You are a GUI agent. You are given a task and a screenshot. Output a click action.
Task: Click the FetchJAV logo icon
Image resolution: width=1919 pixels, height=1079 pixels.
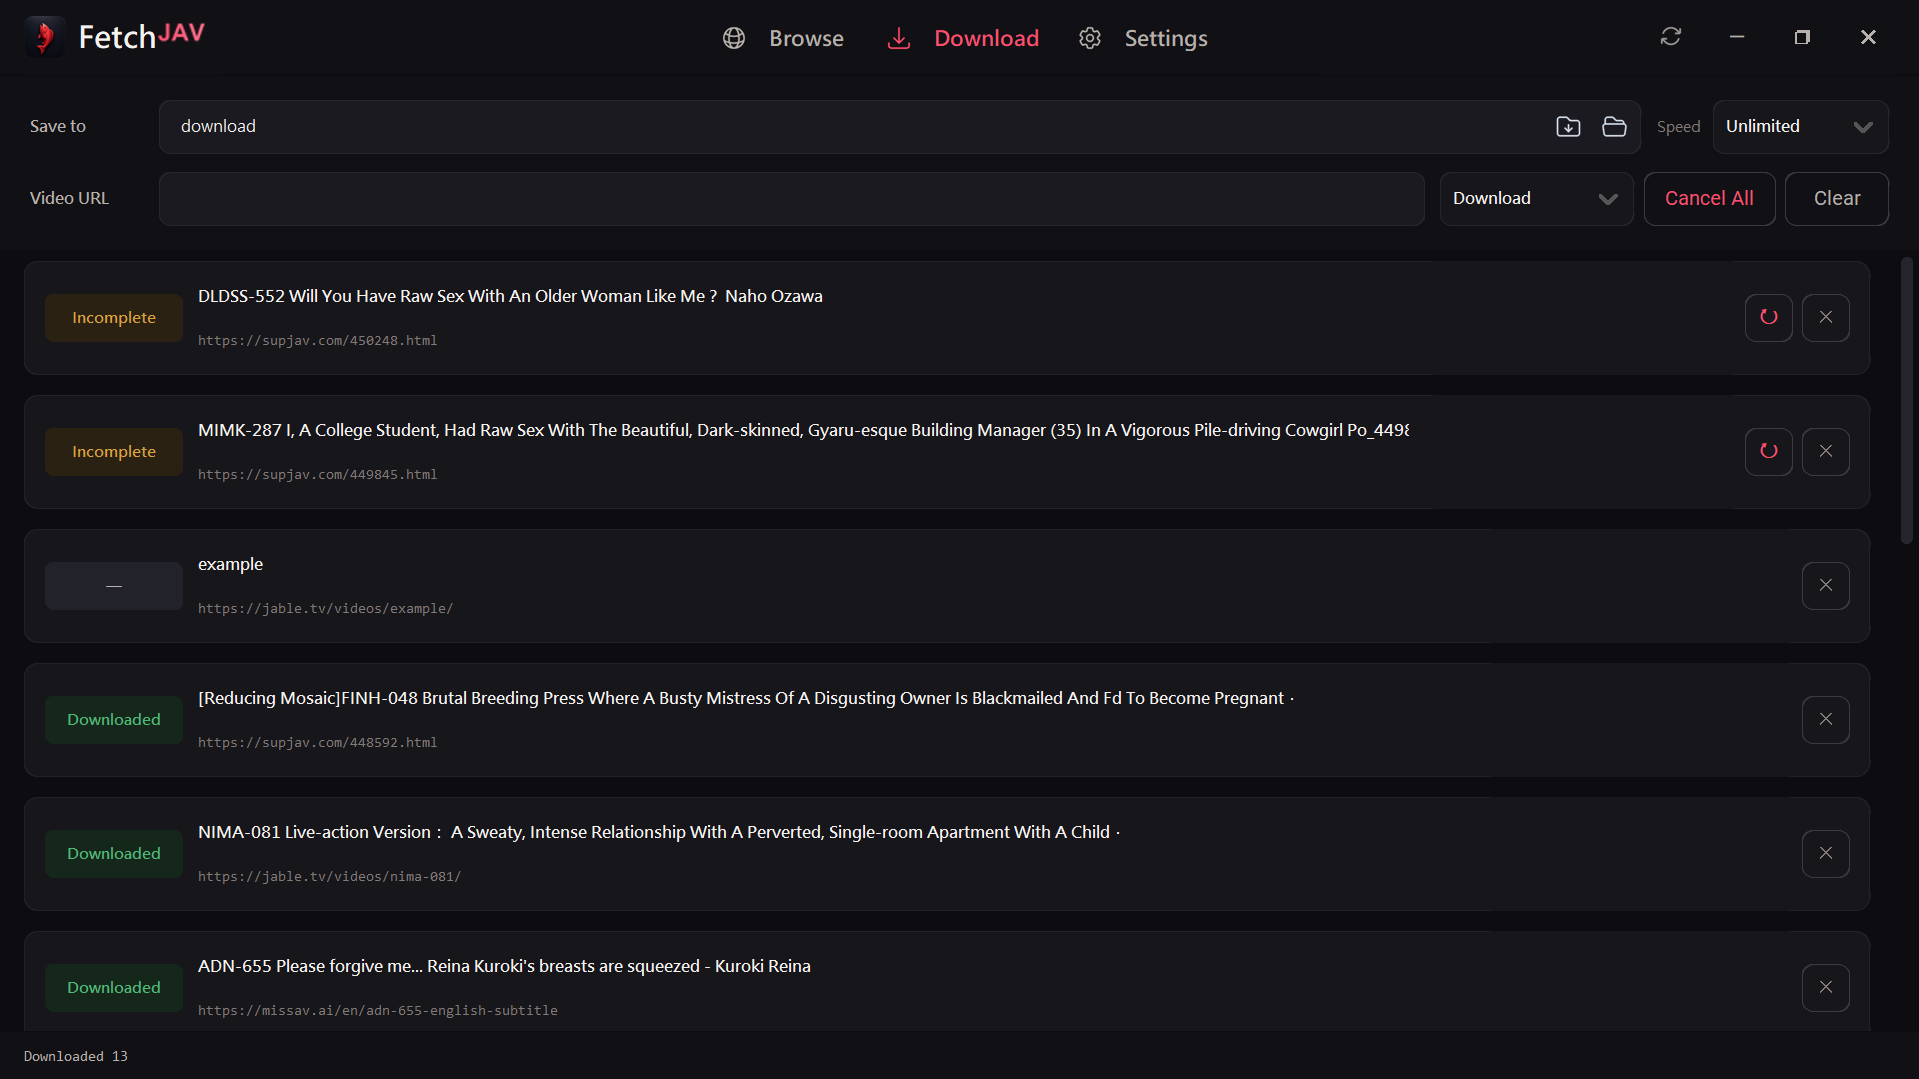45,37
